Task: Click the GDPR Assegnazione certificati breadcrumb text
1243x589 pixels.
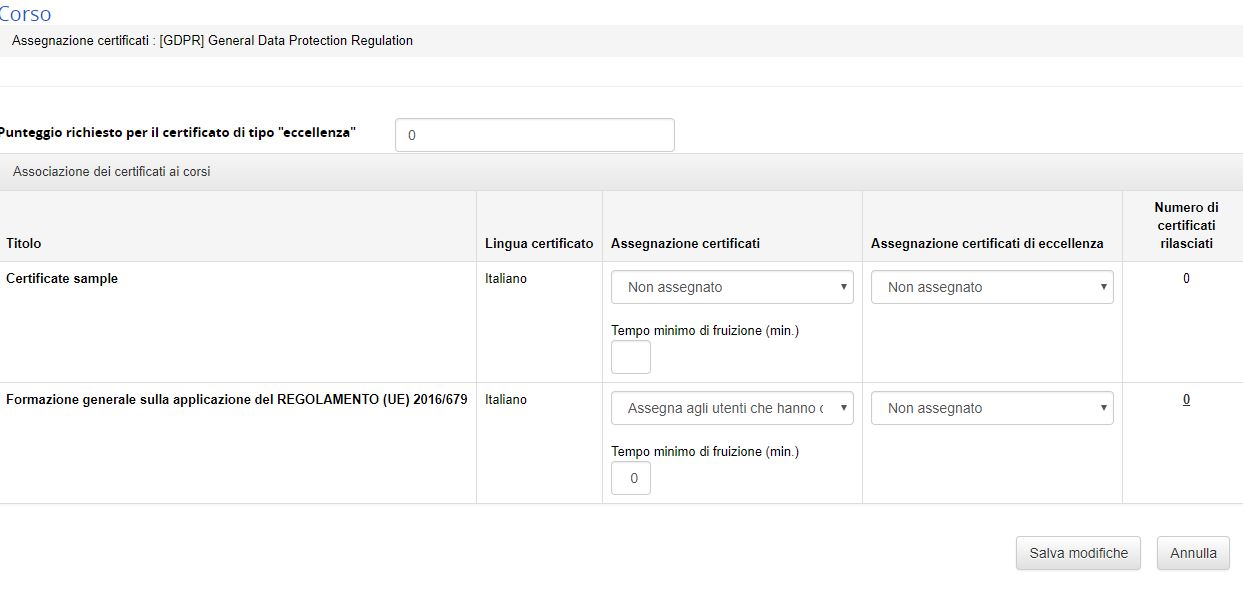Action: click(212, 41)
